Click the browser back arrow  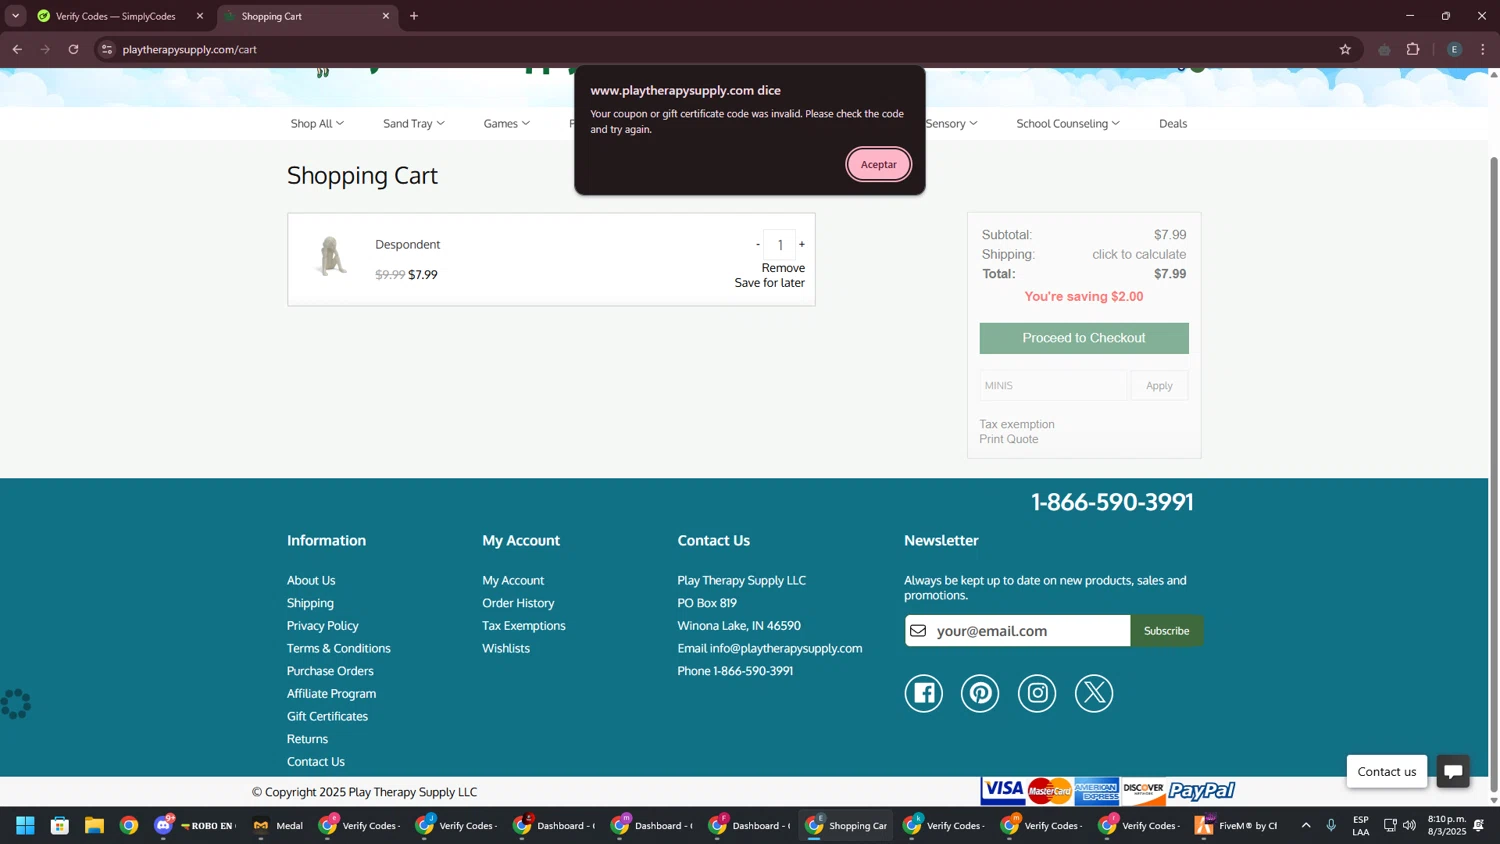click(17, 49)
